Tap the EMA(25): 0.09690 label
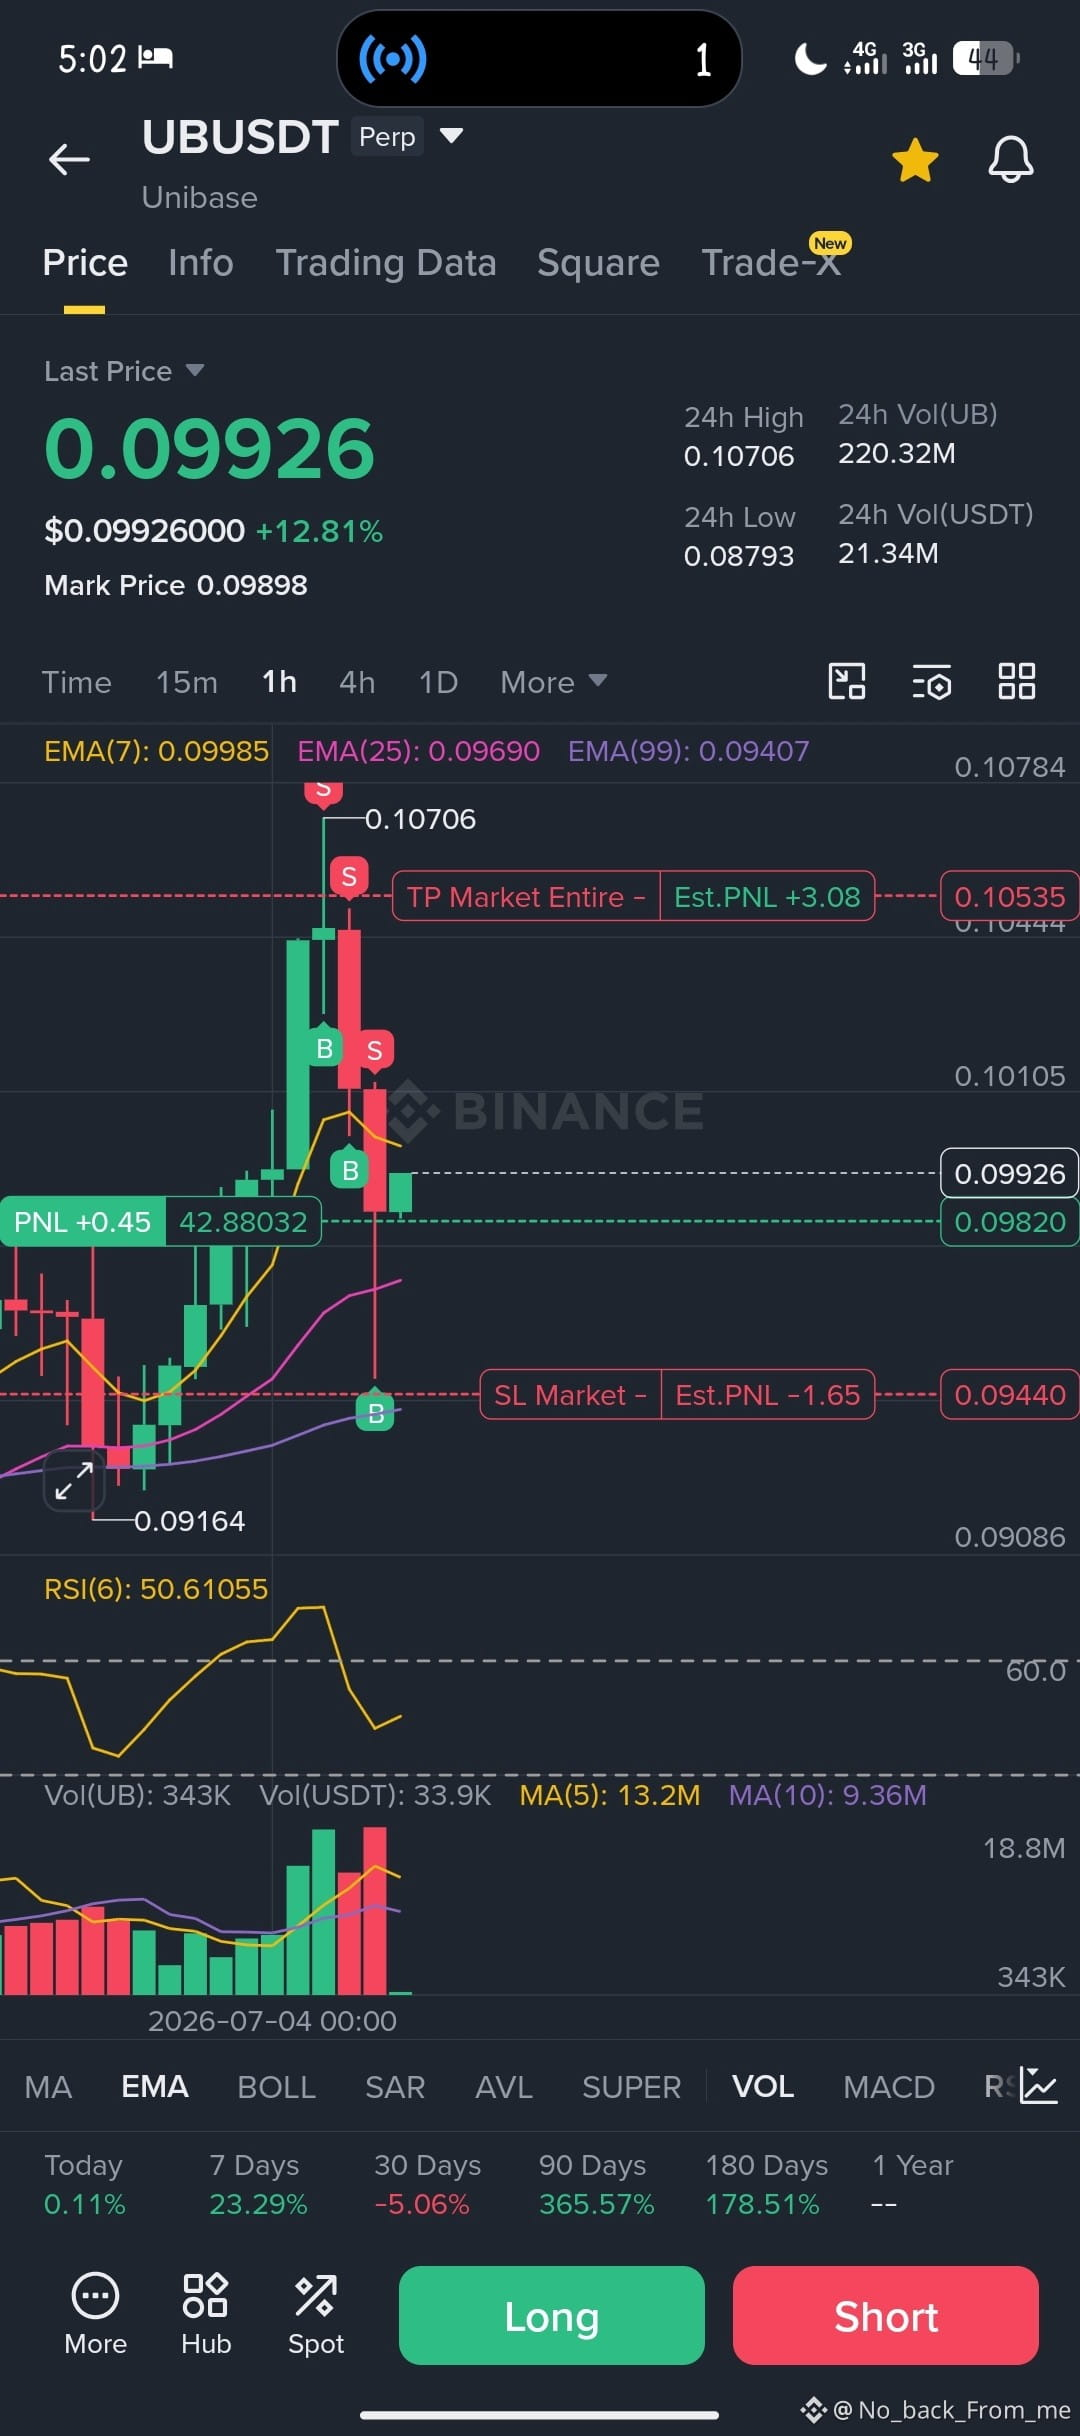The width and height of the screenshot is (1080, 2436). click(419, 751)
